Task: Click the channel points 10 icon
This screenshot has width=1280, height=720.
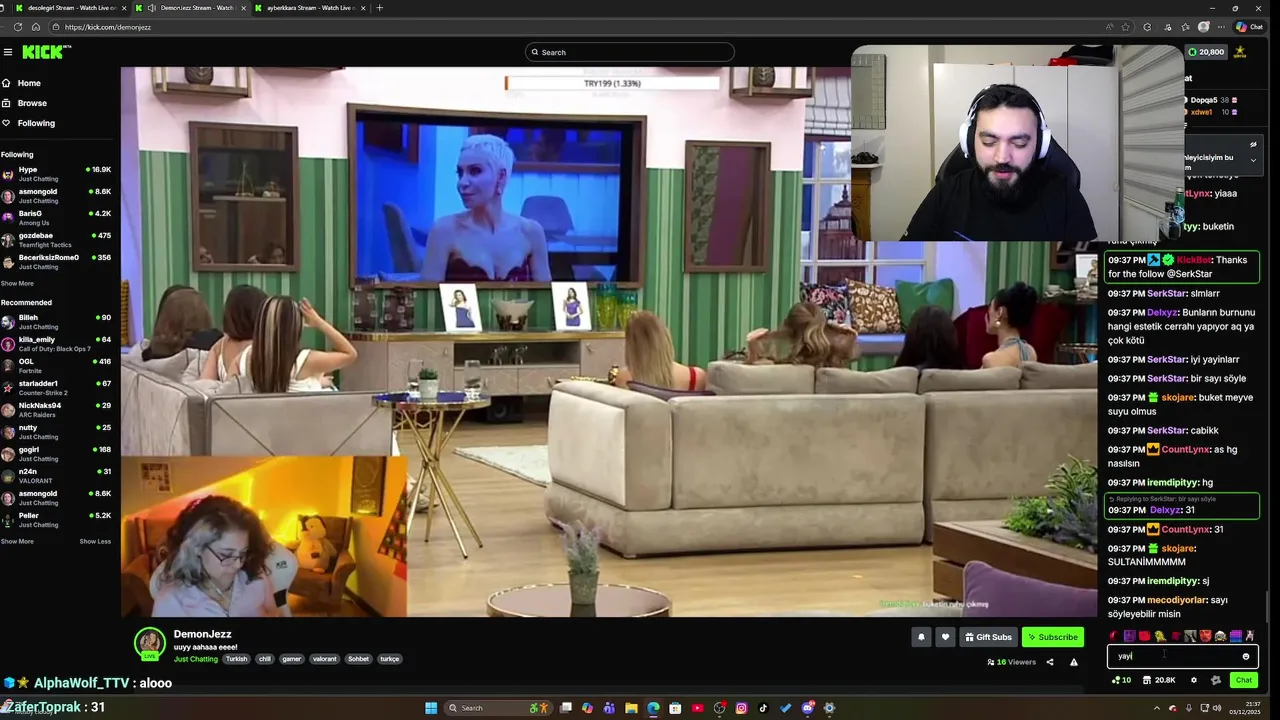Action: 1121,680
